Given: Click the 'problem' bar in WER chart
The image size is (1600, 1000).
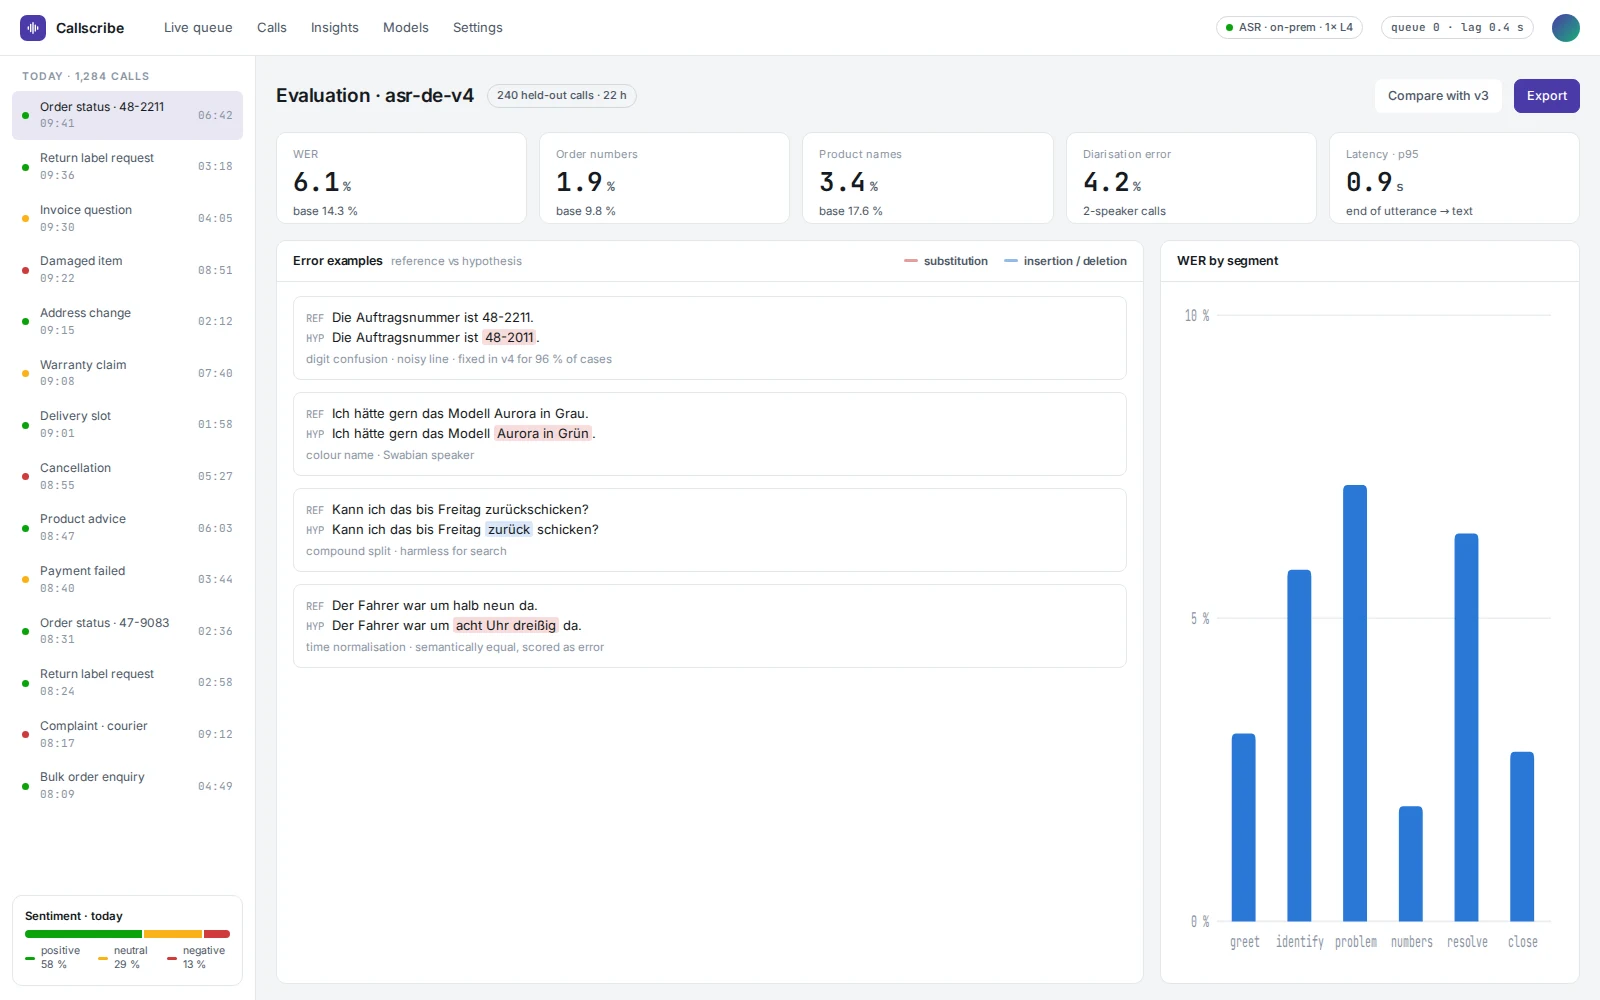Looking at the screenshot, I should pos(1355,703).
